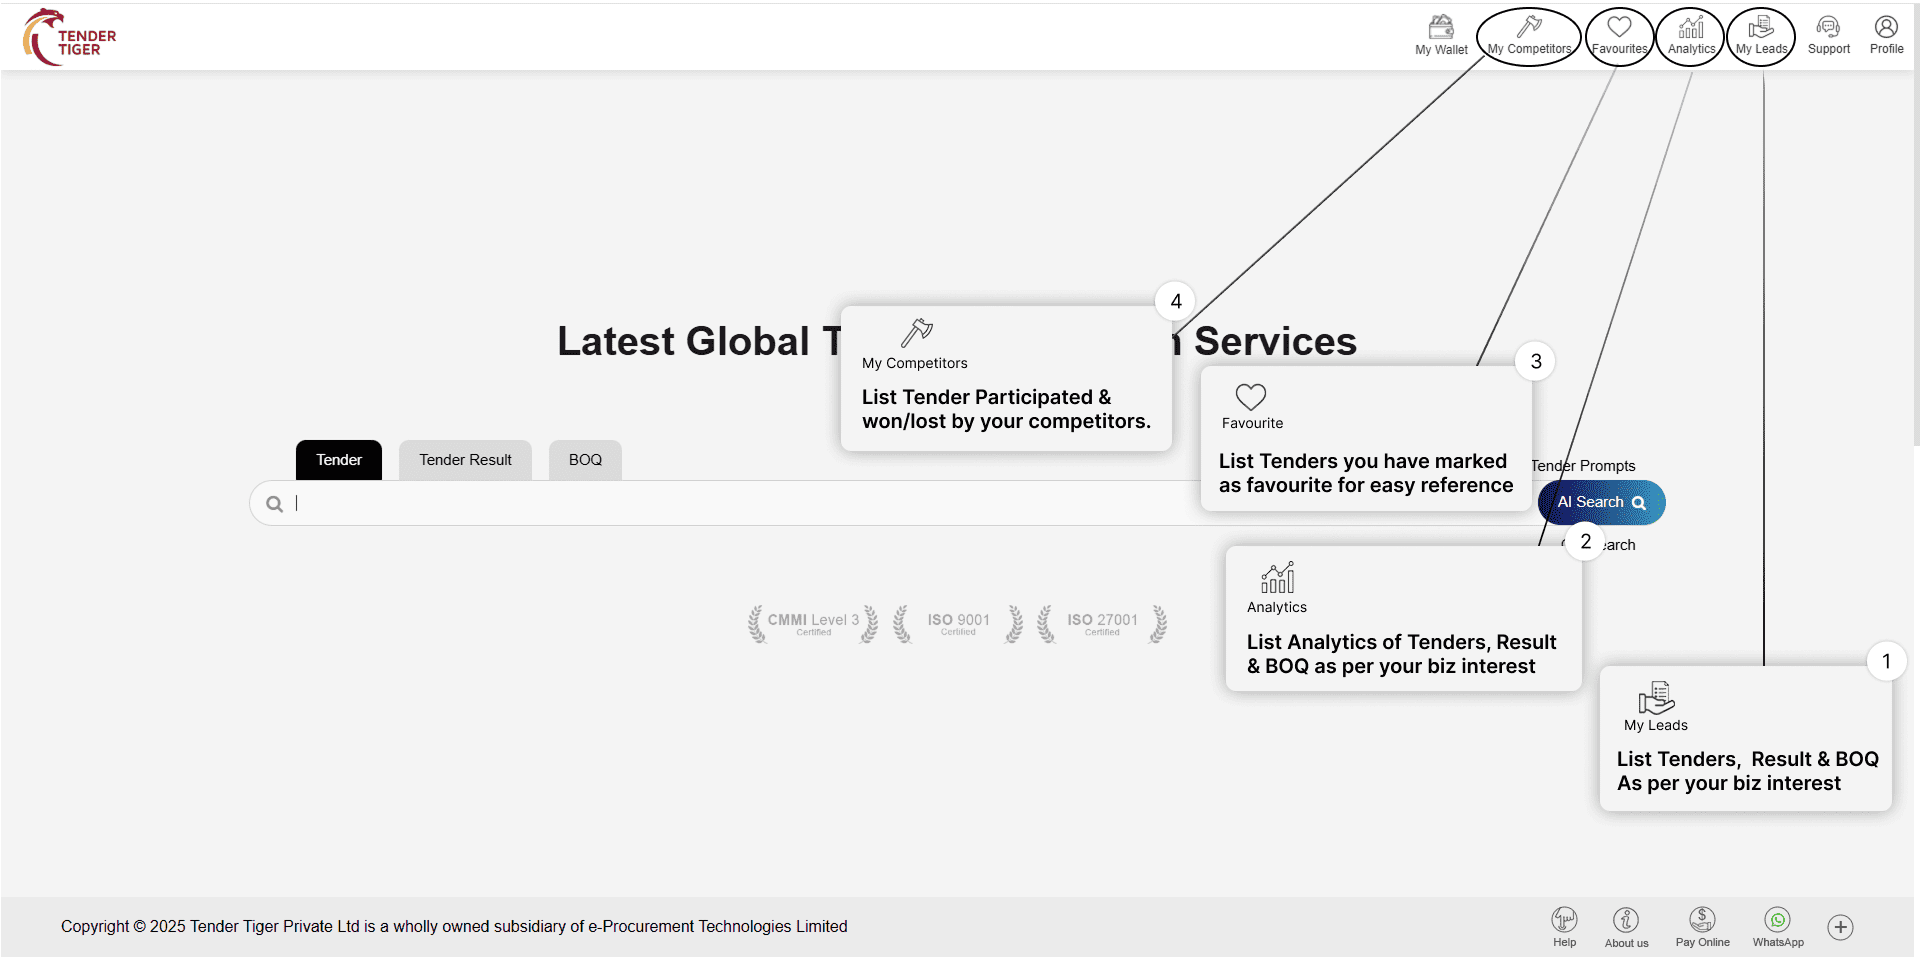
Task: Open Favourites heart icon in header
Action: point(1619,35)
